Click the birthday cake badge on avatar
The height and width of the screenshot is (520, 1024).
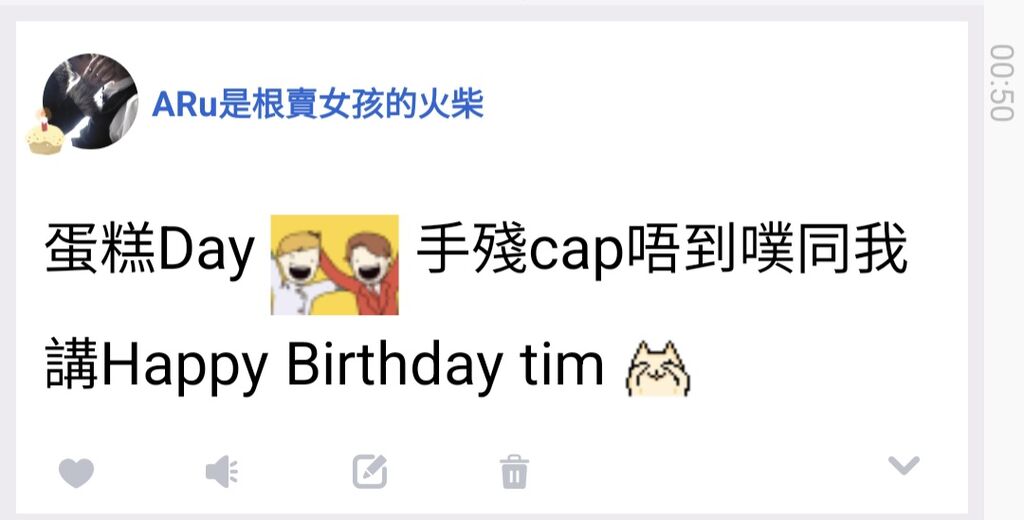(x=45, y=134)
